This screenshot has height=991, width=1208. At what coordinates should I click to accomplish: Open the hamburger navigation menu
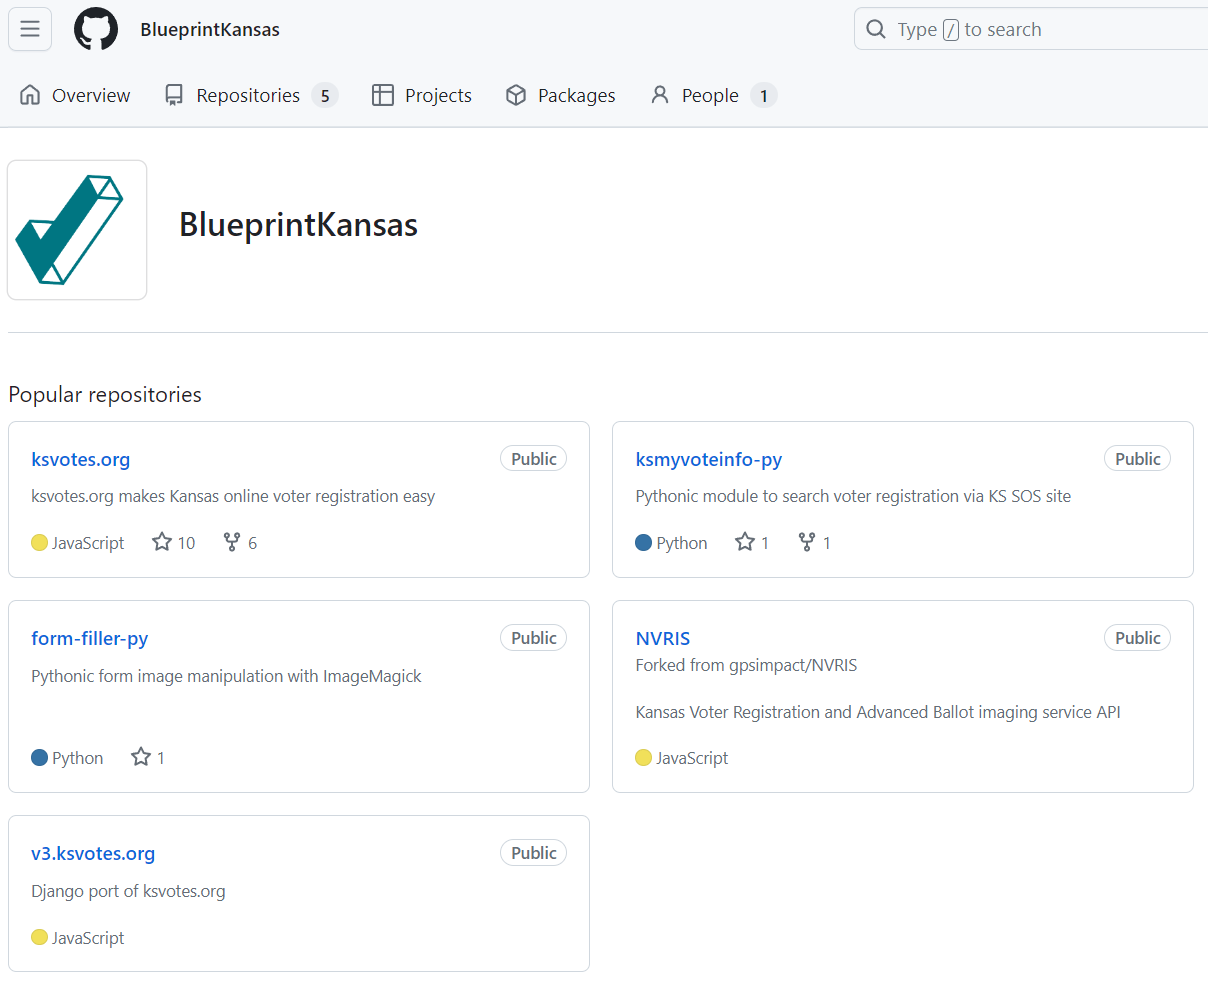(30, 29)
